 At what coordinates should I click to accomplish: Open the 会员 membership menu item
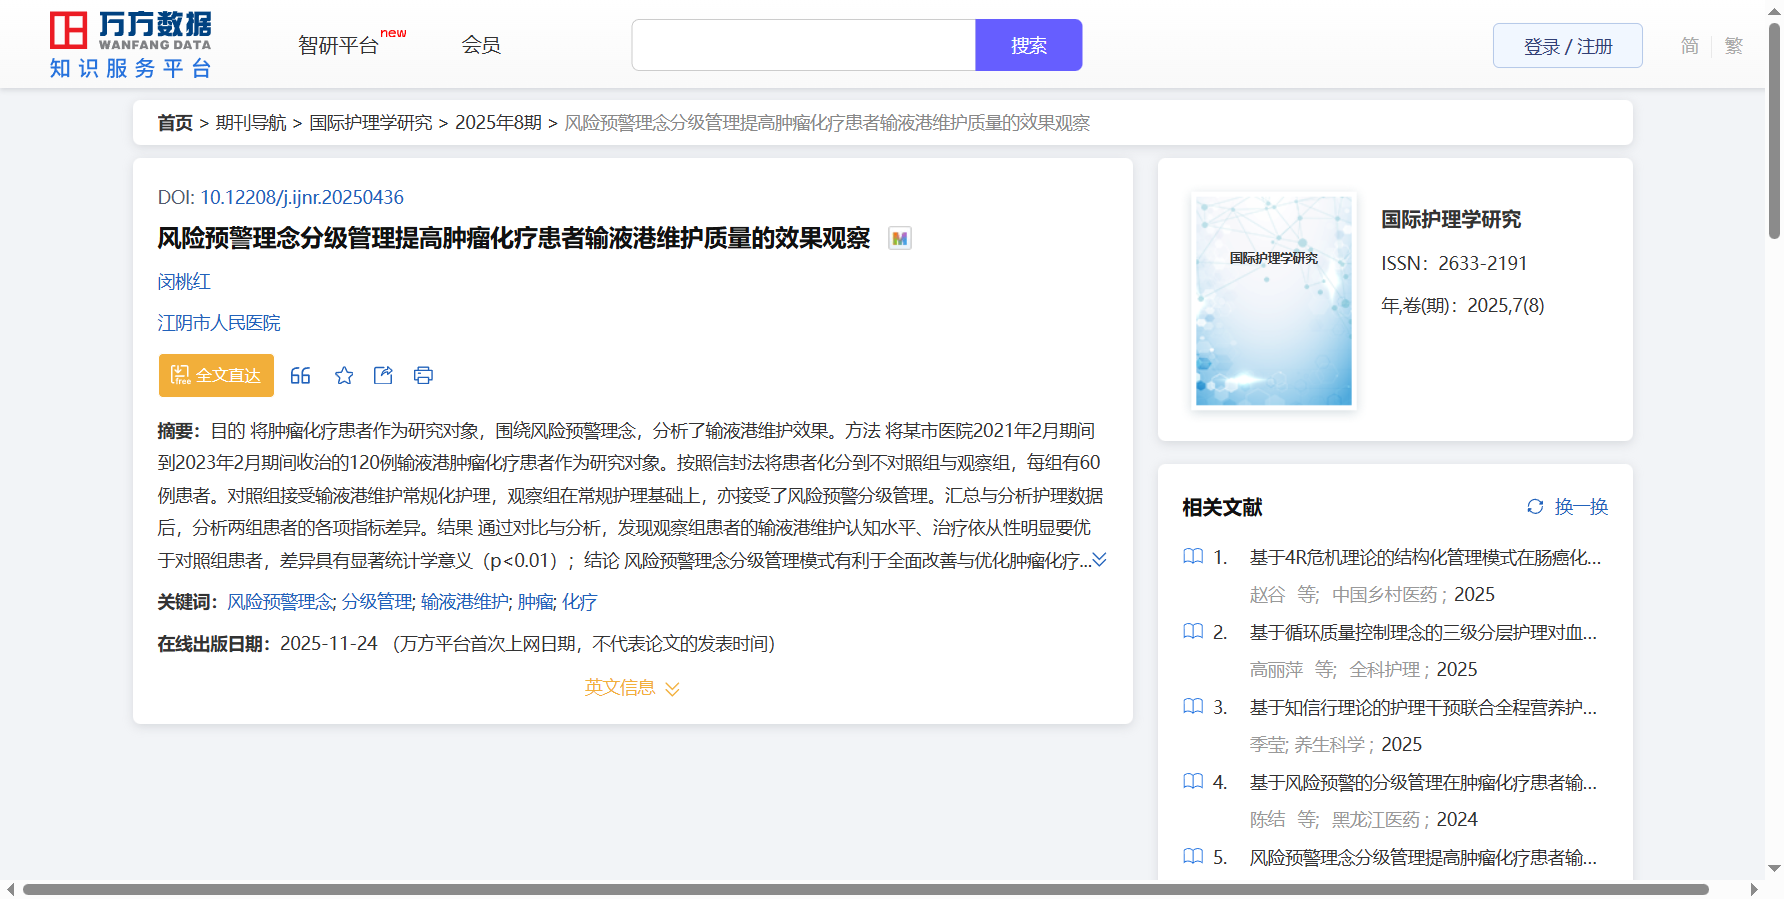click(x=481, y=45)
